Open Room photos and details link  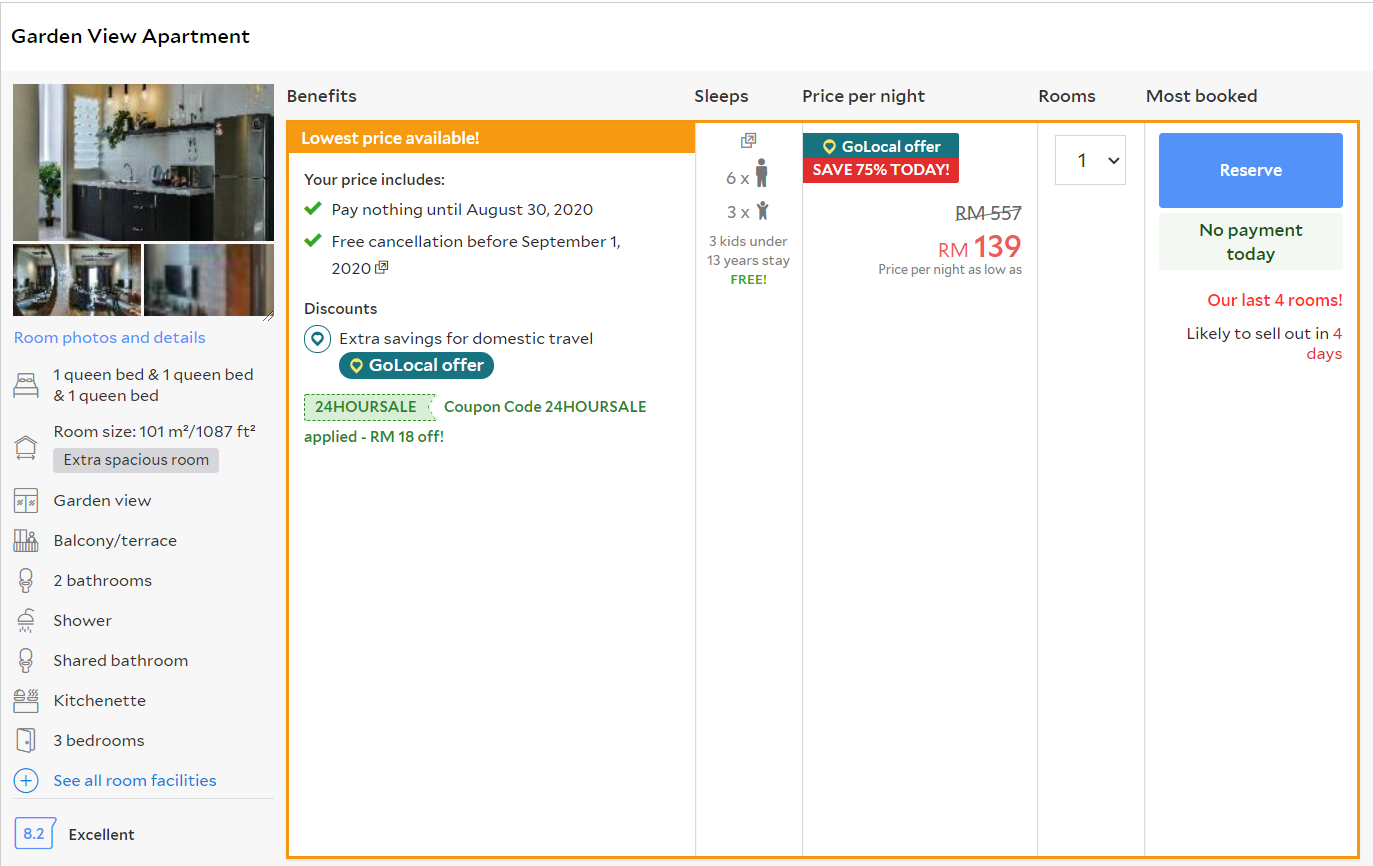point(109,338)
